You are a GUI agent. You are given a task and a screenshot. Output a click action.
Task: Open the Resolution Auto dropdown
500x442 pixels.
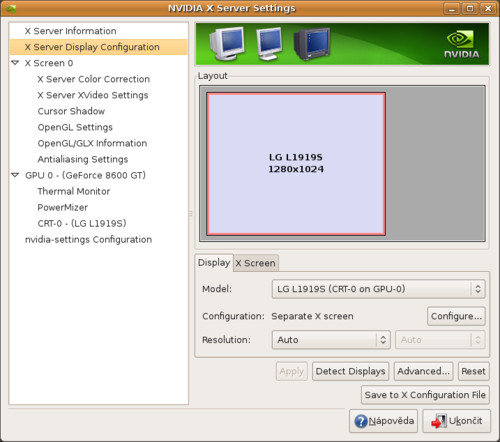(331, 340)
